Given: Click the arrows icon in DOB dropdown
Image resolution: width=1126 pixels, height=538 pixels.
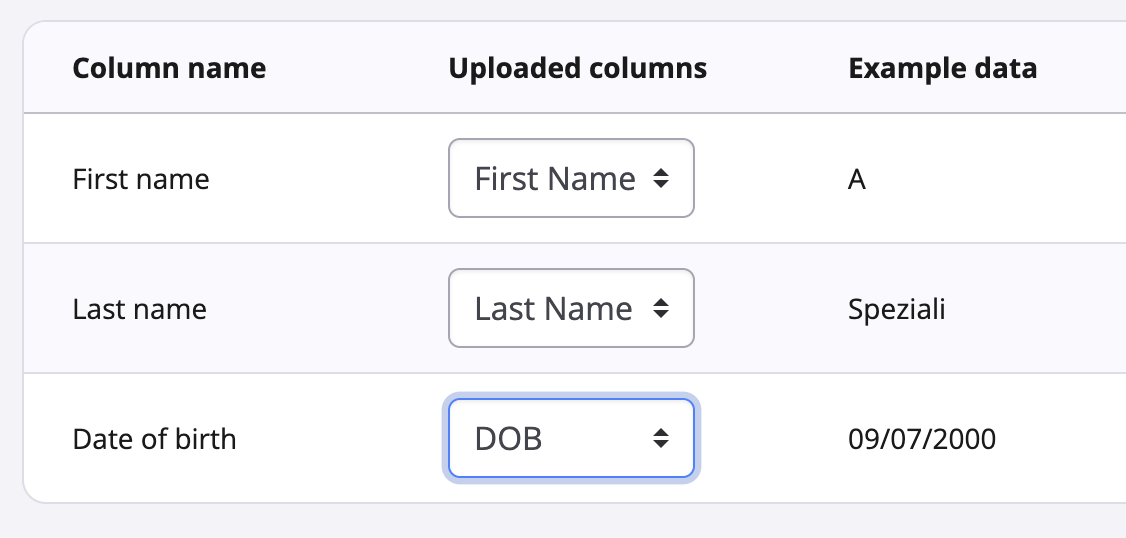Looking at the screenshot, I should point(660,438).
